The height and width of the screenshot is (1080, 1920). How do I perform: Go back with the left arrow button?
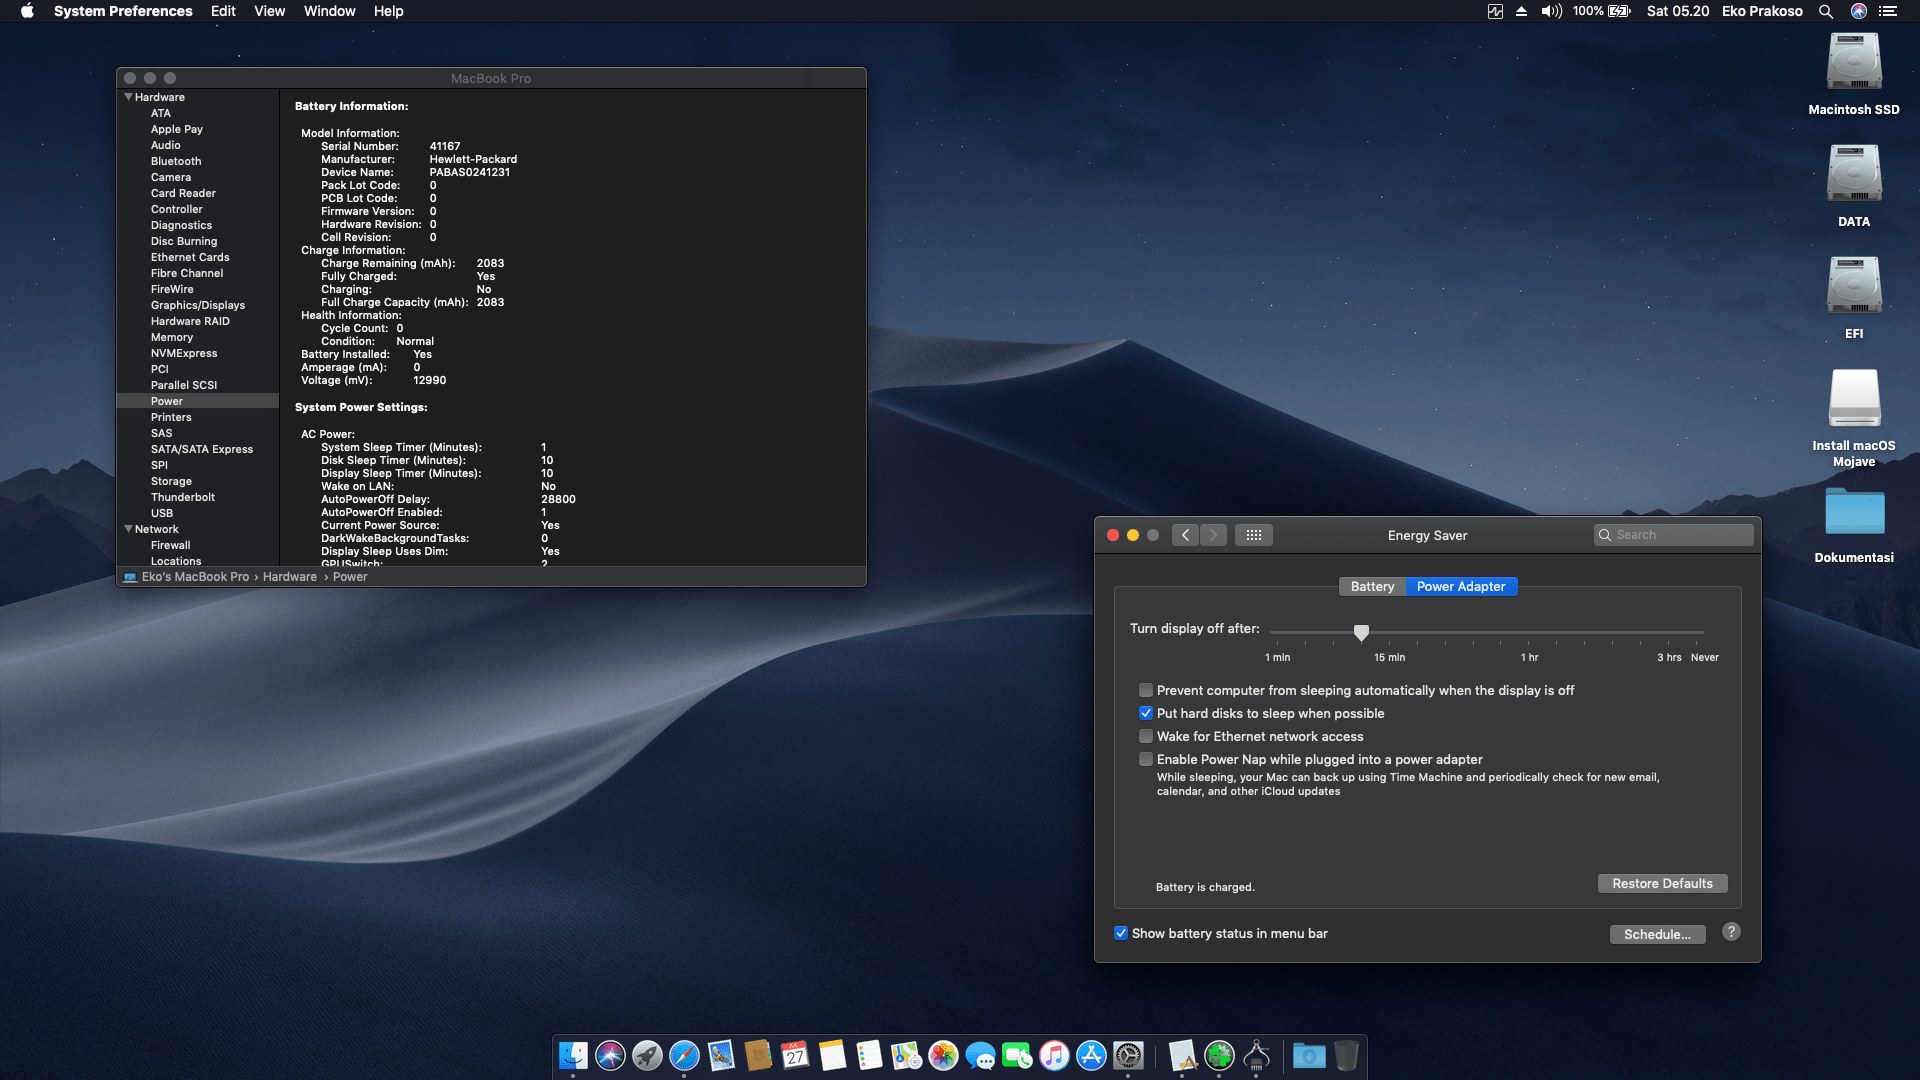coord(1185,535)
